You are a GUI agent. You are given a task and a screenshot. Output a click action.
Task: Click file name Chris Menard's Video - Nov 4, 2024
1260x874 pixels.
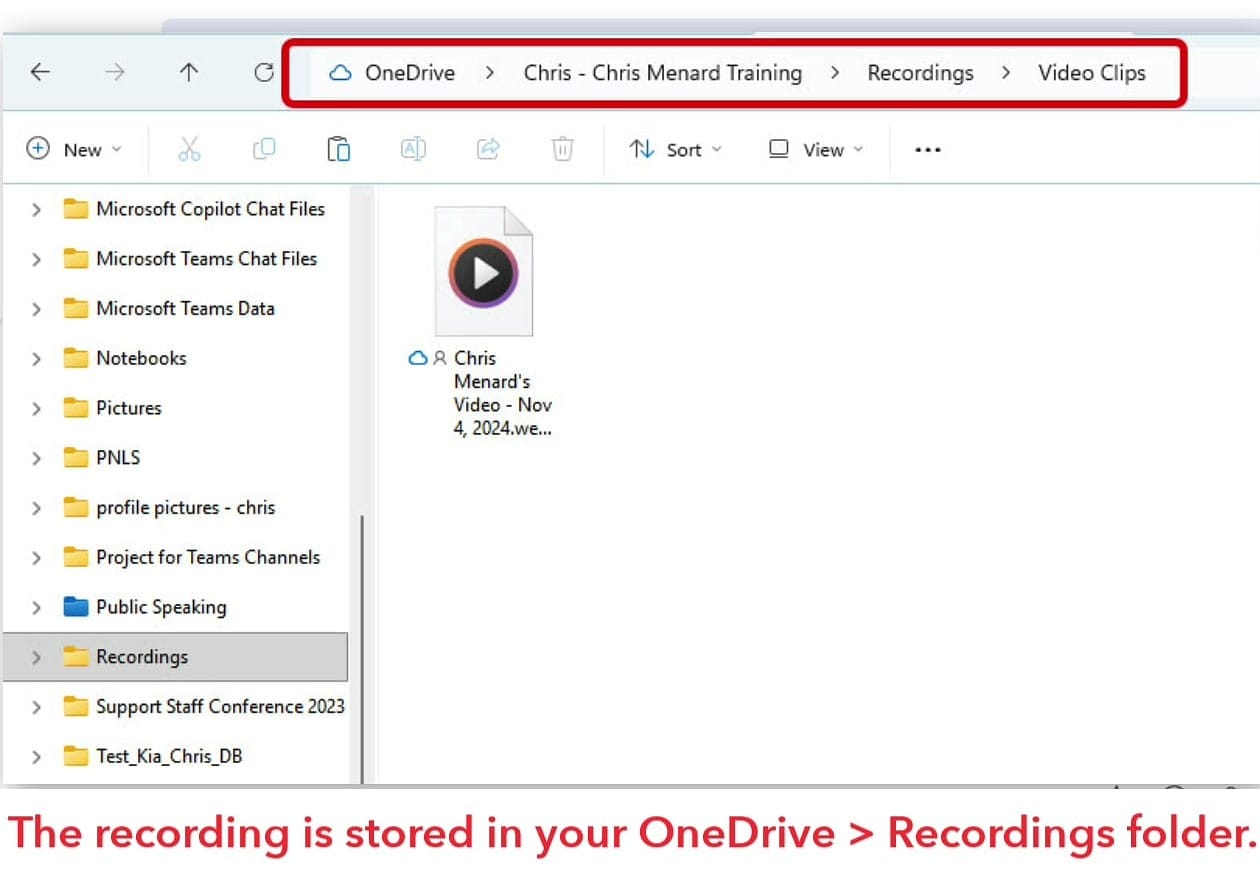(503, 393)
